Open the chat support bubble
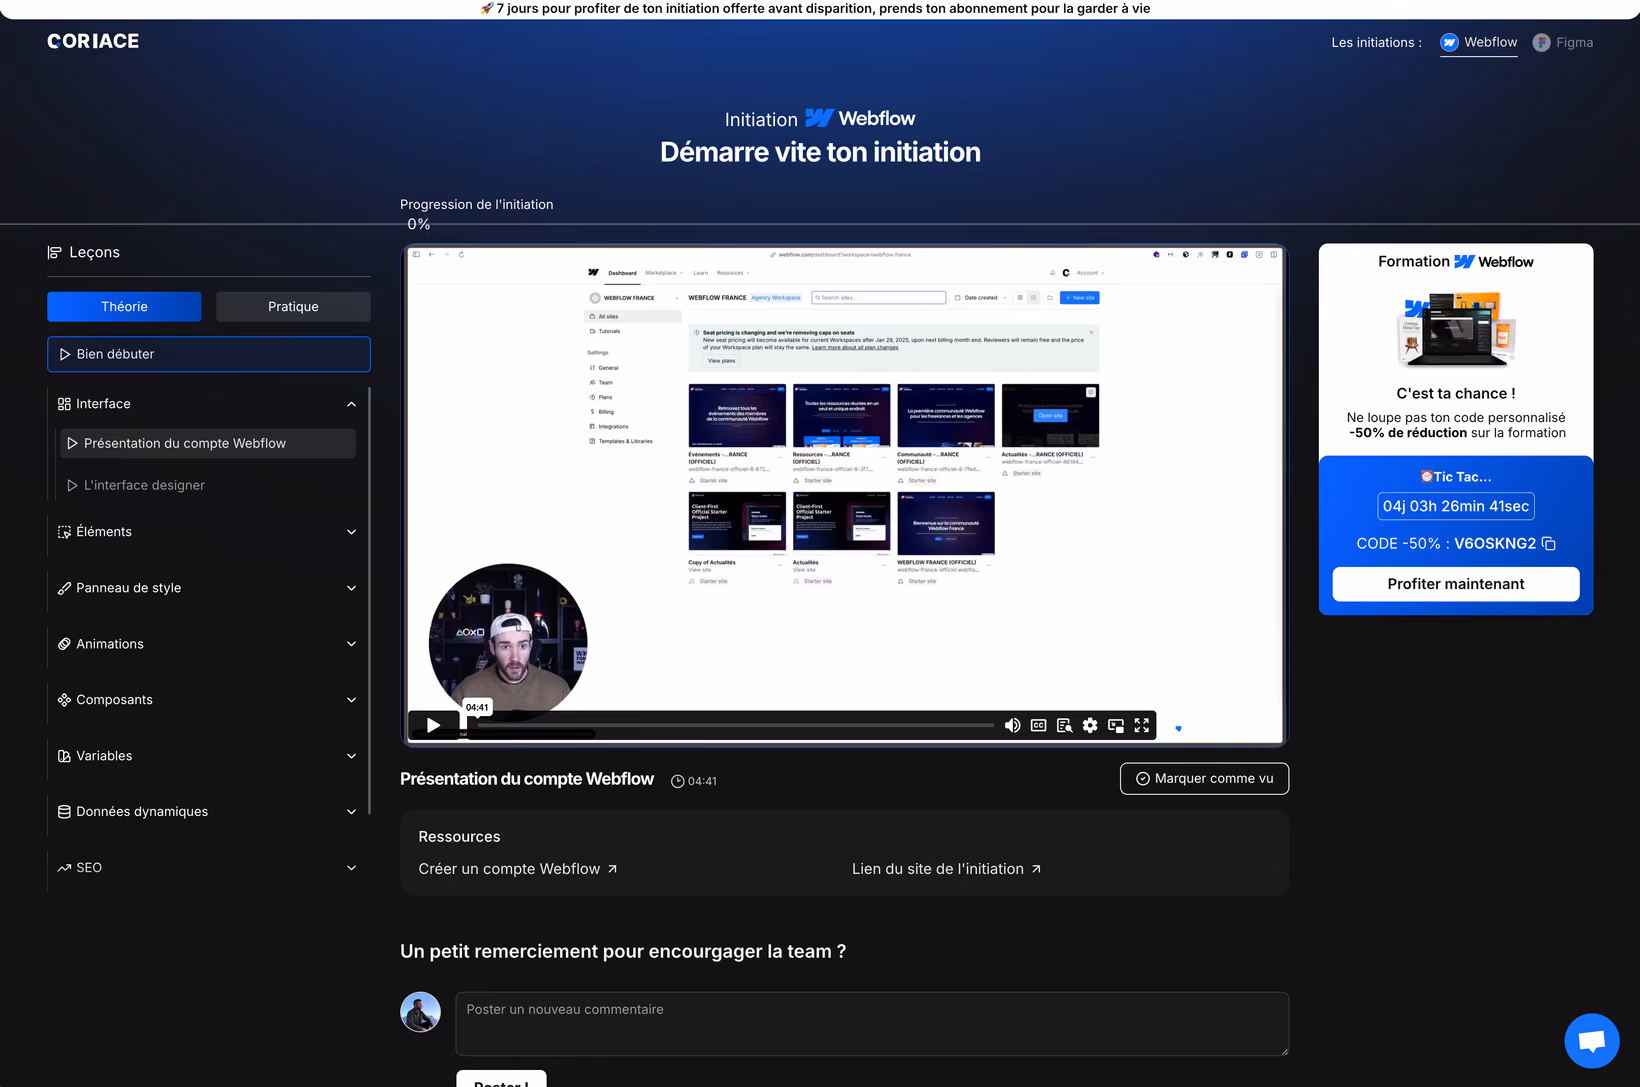Screen dimensions: 1640x1087 [1592, 1041]
